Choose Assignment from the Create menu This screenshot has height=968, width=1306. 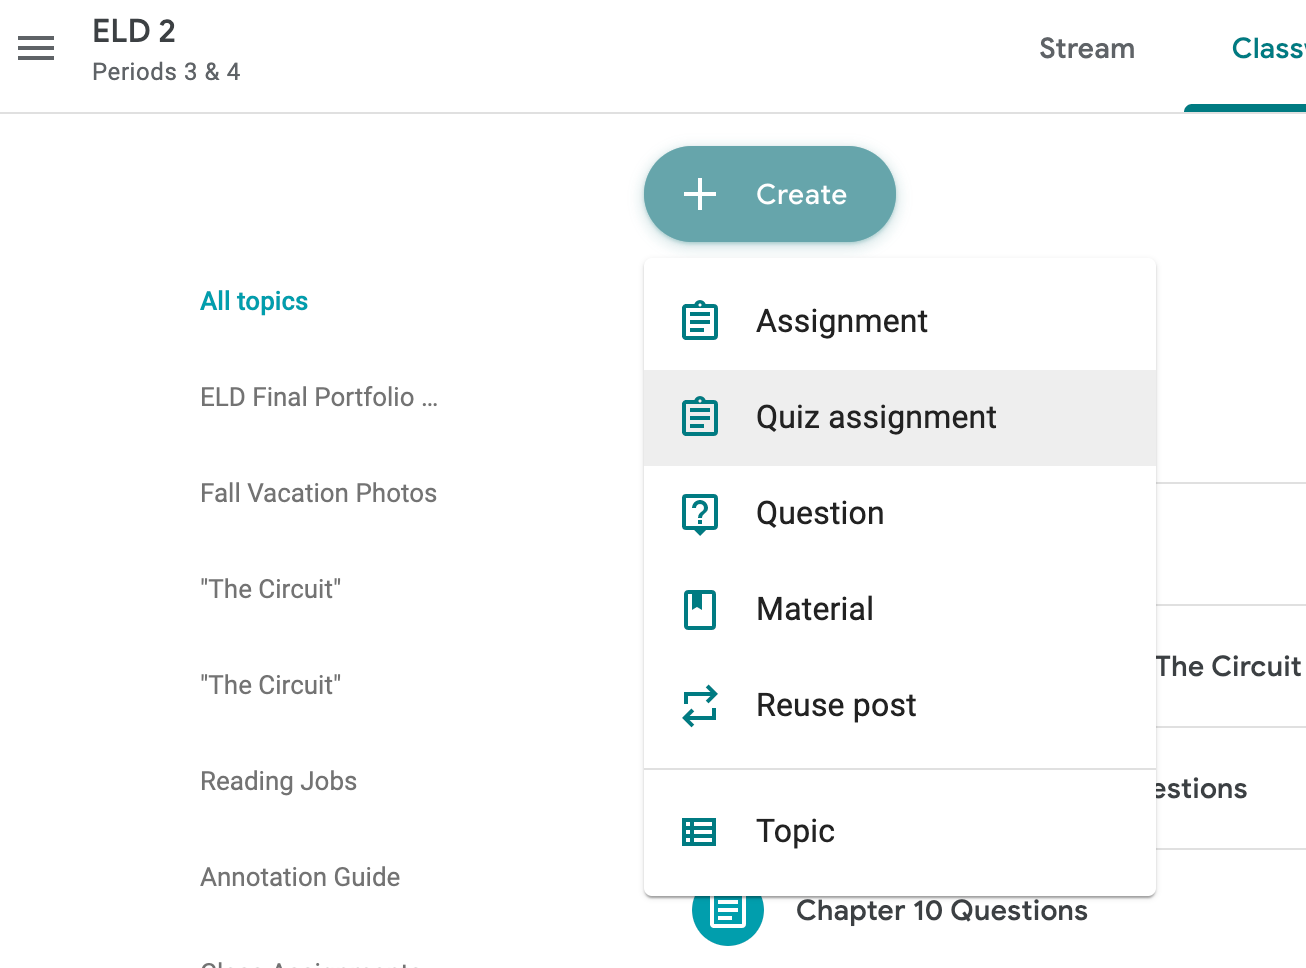(x=841, y=320)
